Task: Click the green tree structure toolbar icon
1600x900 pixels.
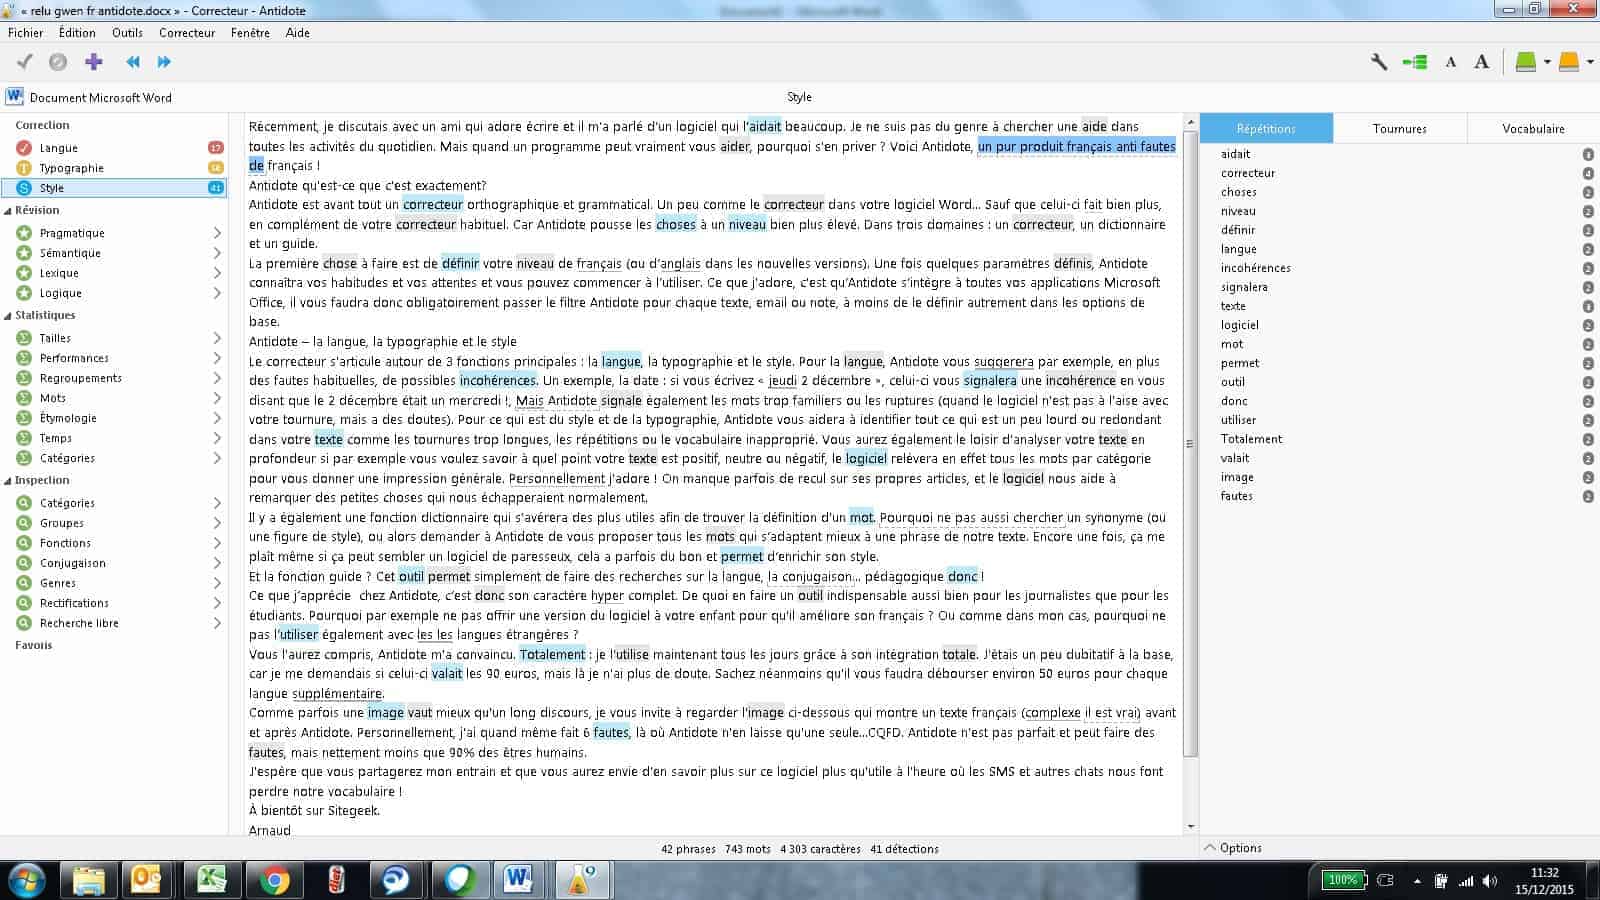Action: (1414, 62)
